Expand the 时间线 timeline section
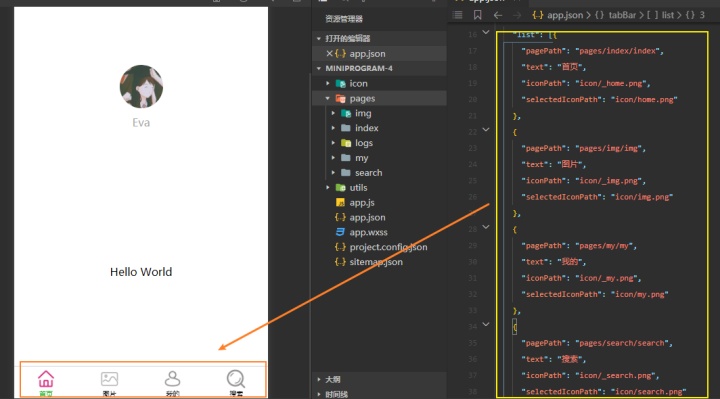The width and height of the screenshot is (720, 399). tap(319, 394)
